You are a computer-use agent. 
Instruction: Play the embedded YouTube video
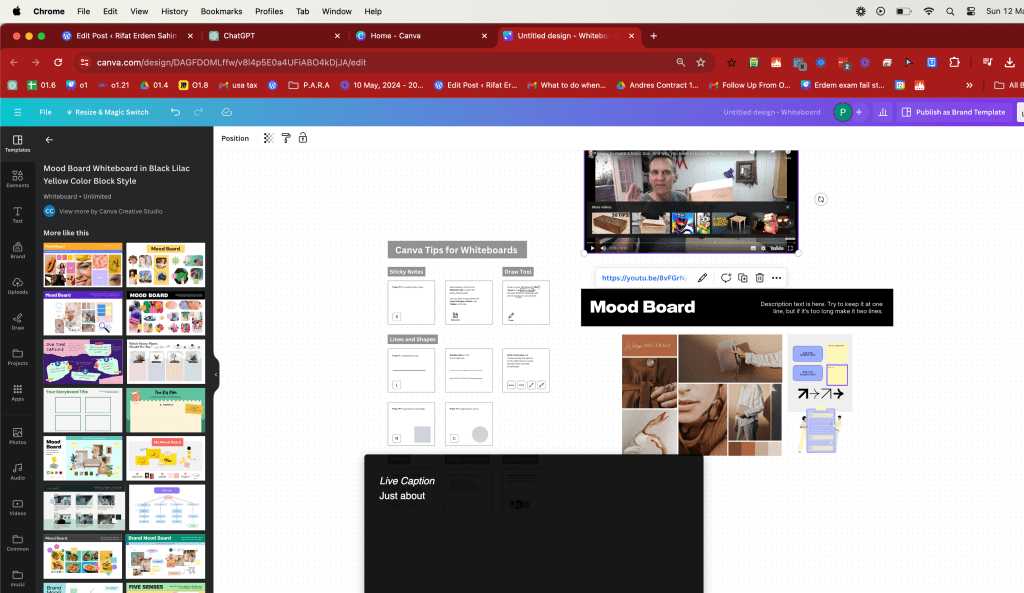click(x=592, y=248)
